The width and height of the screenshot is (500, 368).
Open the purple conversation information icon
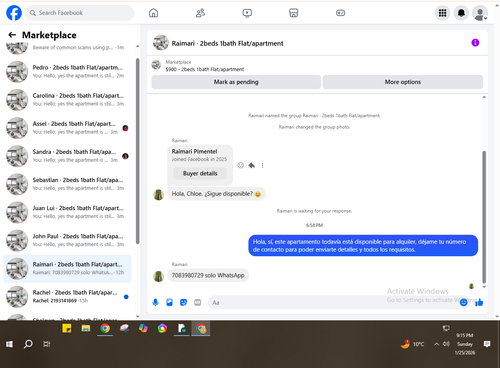(475, 43)
